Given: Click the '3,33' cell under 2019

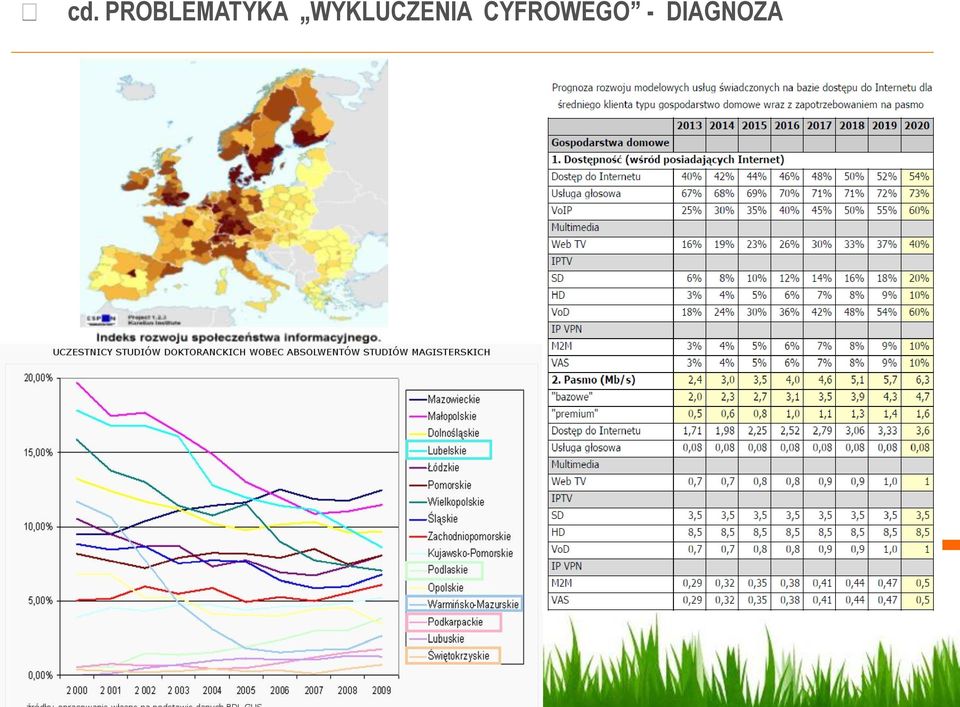Looking at the screenshot, I should (x=887, y=431).
